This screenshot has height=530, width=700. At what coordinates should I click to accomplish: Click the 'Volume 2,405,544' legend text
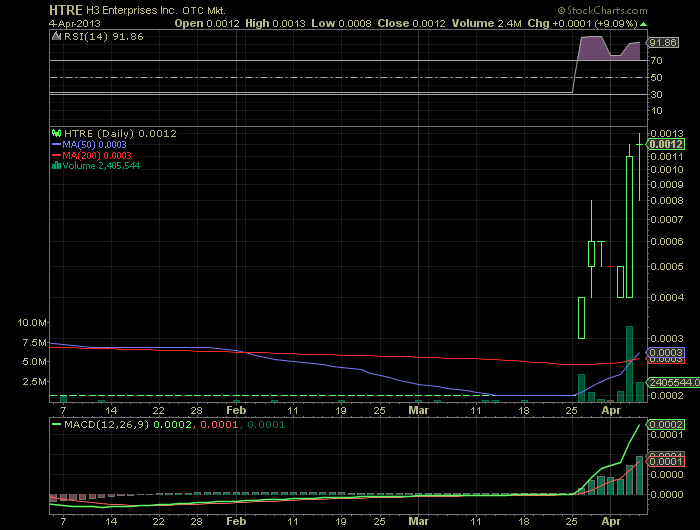pos(101,166)
